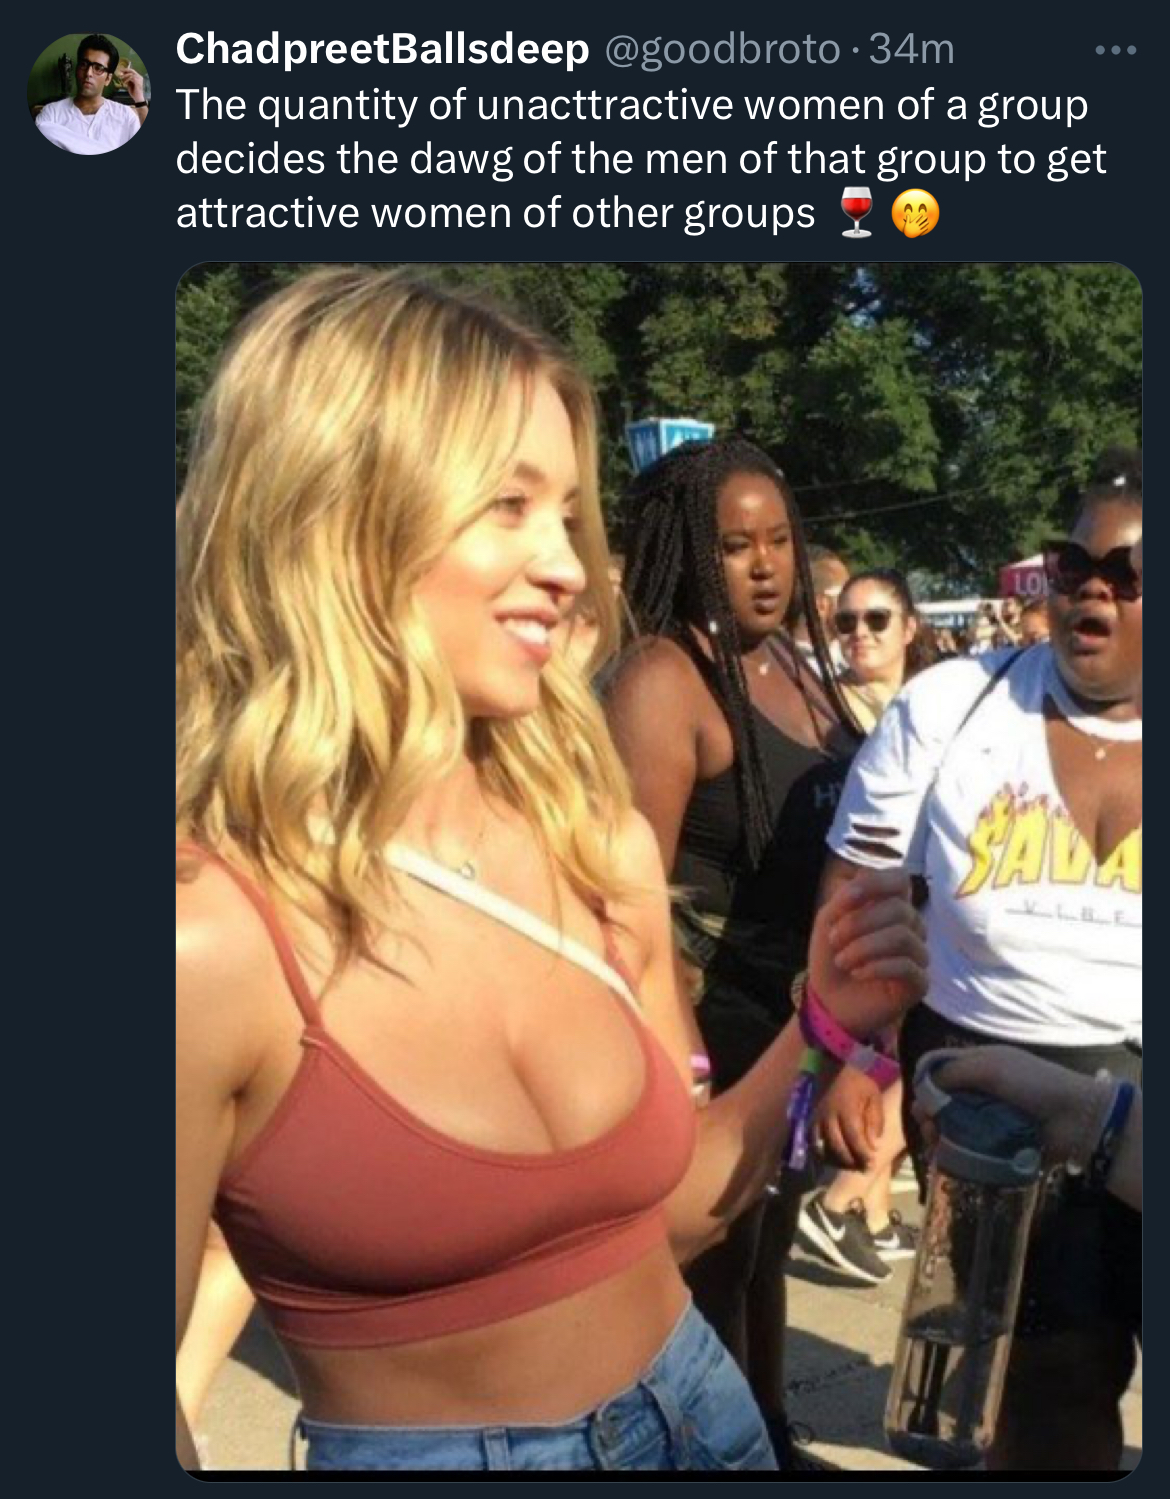The image size is (1170, 1499).
Task: Expand the attached festival photo
Action: pos(659,866)
